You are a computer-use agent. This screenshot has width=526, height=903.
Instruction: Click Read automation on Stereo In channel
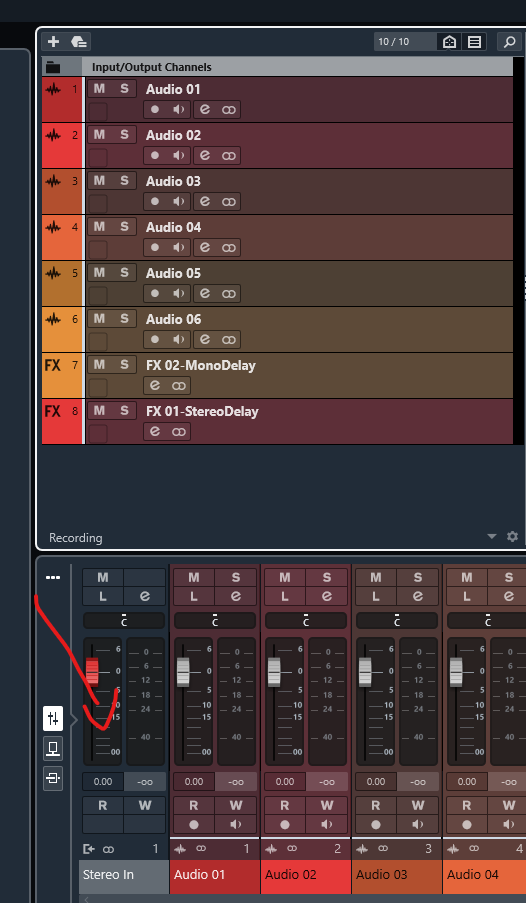tap(103, 806)
